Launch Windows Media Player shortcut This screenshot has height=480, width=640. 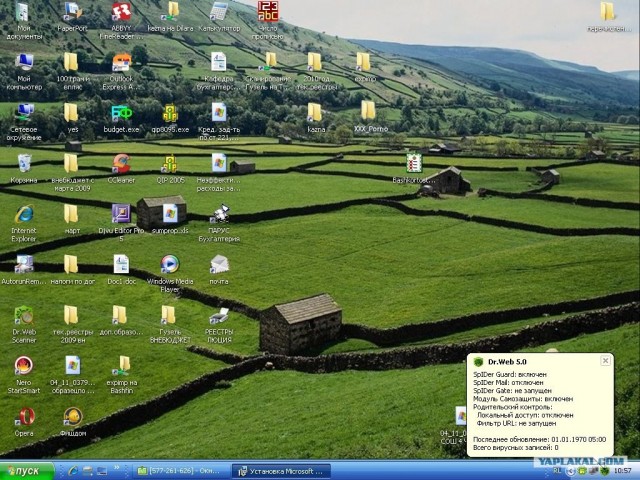169,265
